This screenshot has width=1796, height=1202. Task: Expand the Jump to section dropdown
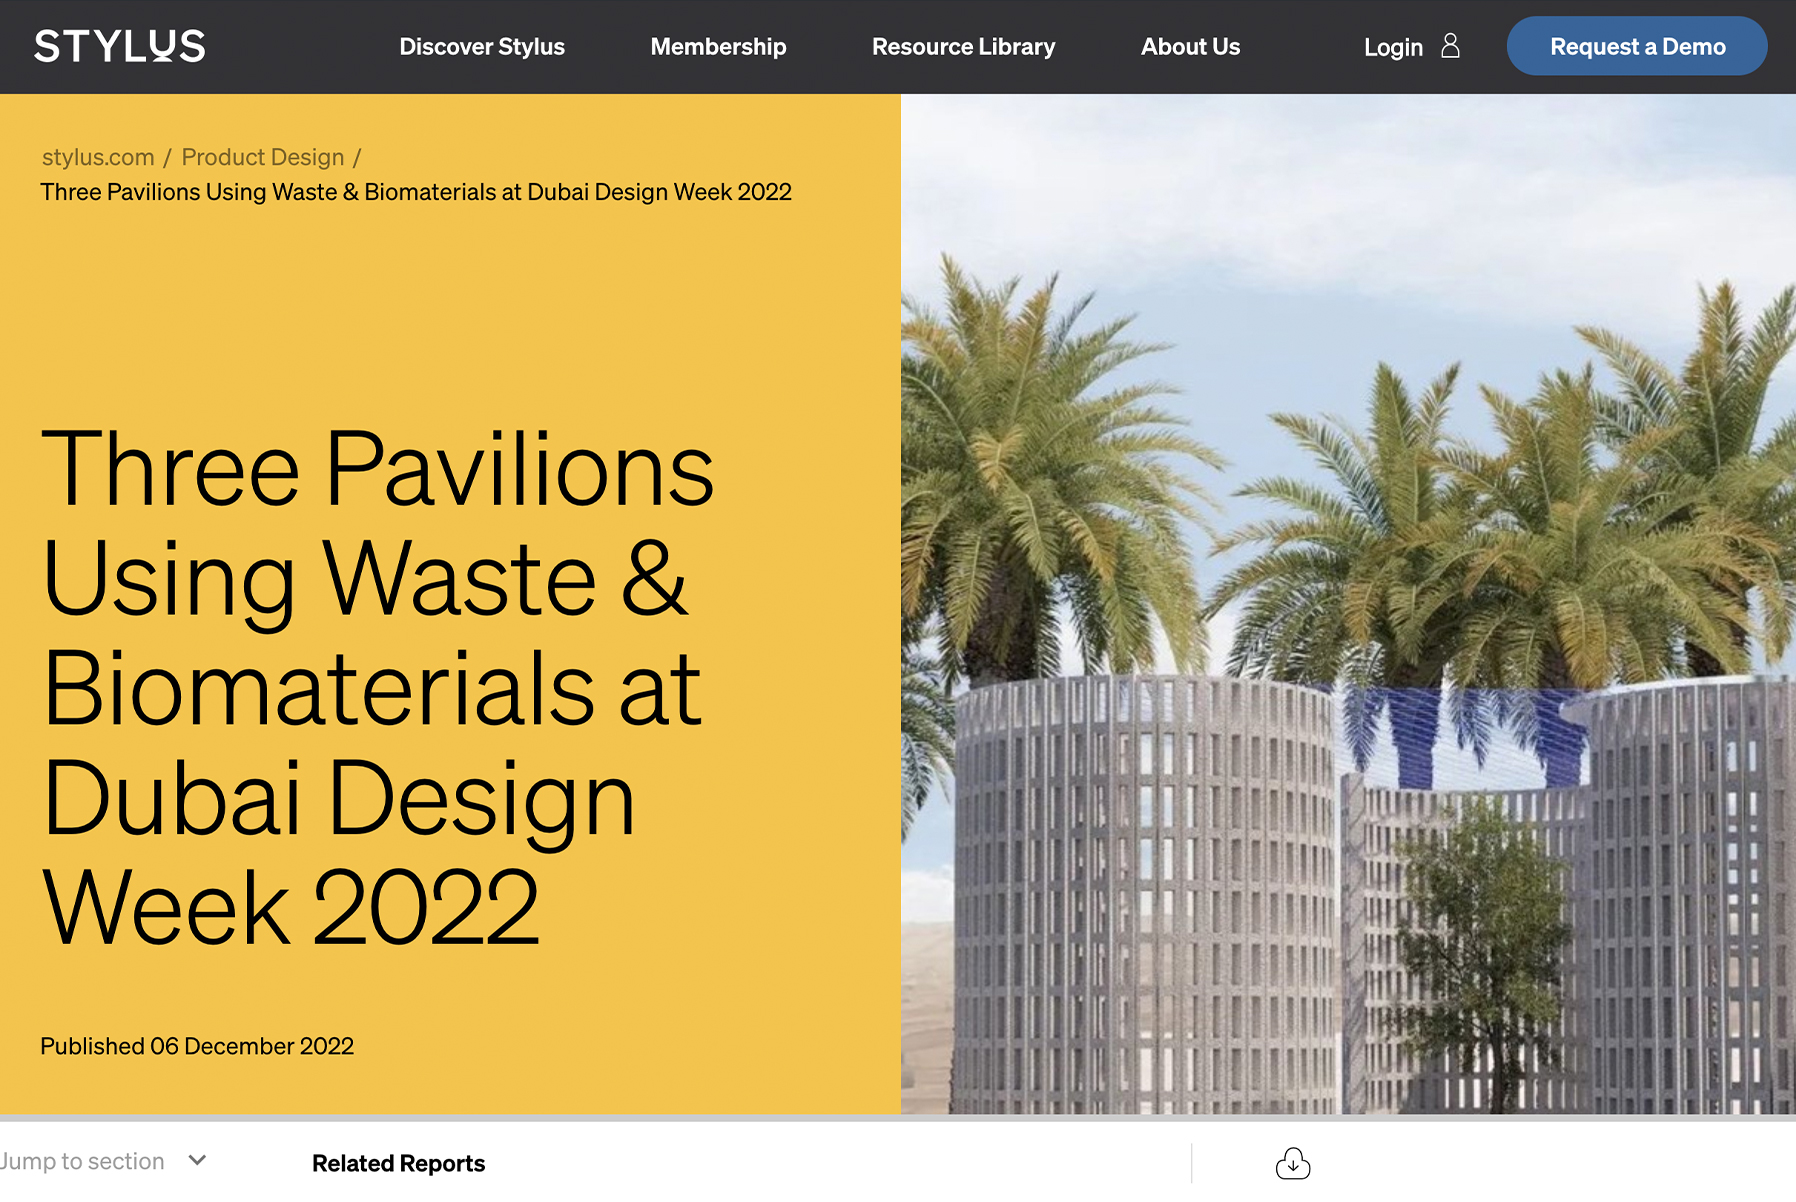103,1161
